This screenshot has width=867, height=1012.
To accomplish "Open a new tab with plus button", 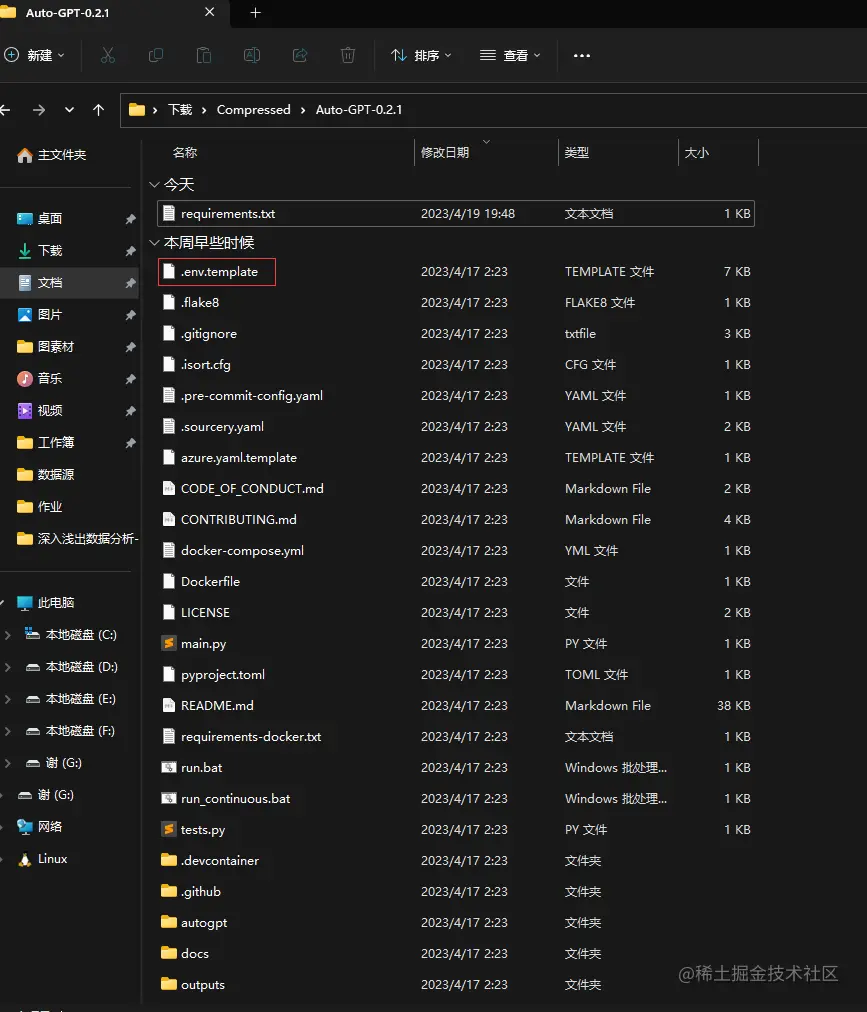I will 256,13.
